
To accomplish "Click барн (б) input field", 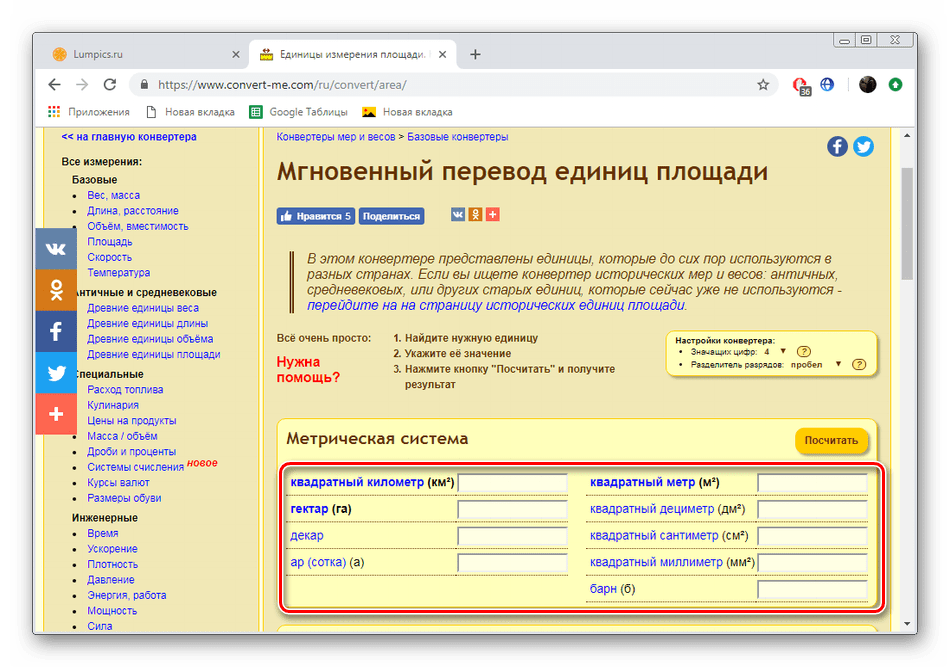I will [x=812, y=589].
